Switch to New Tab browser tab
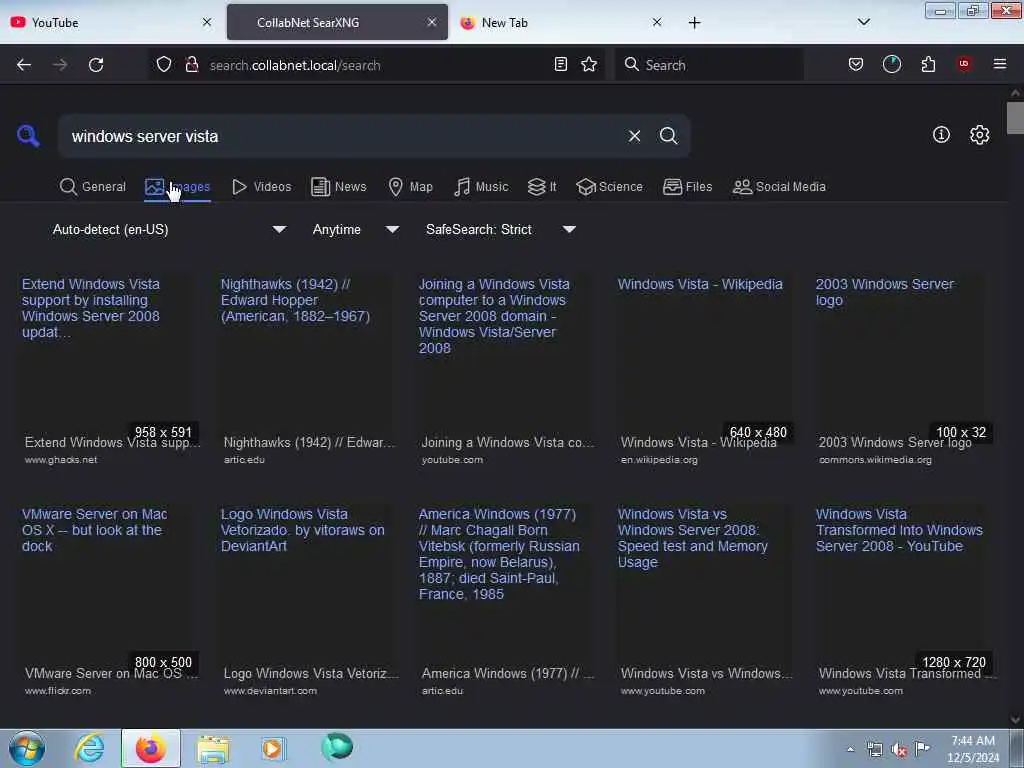The width and height of the screenshot is (1024, 768). pyautogui.click(x=562, y=22)
